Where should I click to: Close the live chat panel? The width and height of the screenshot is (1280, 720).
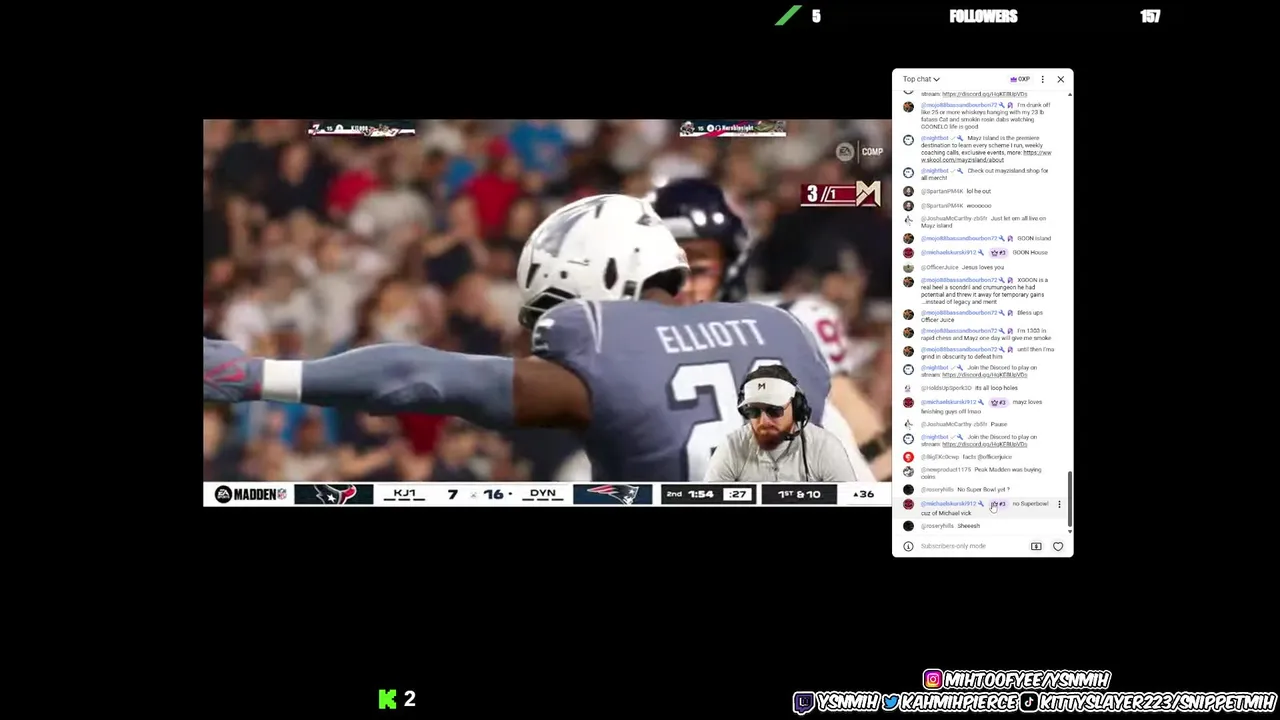pyautogui.click(x=1061, y=79)
